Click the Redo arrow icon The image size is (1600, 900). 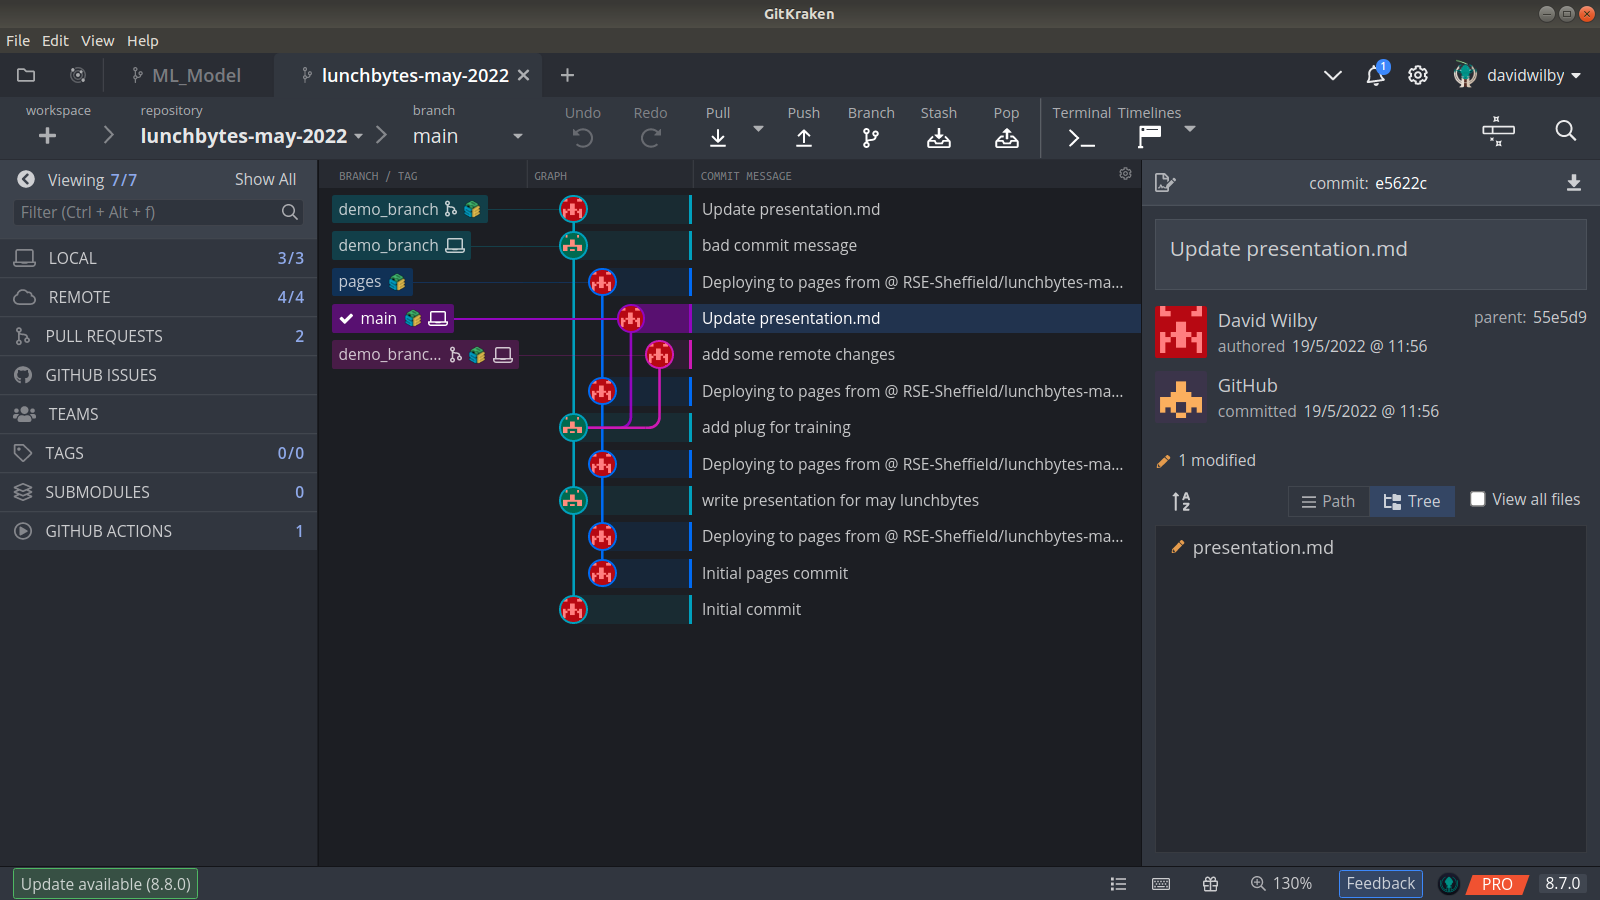[650, 138]
